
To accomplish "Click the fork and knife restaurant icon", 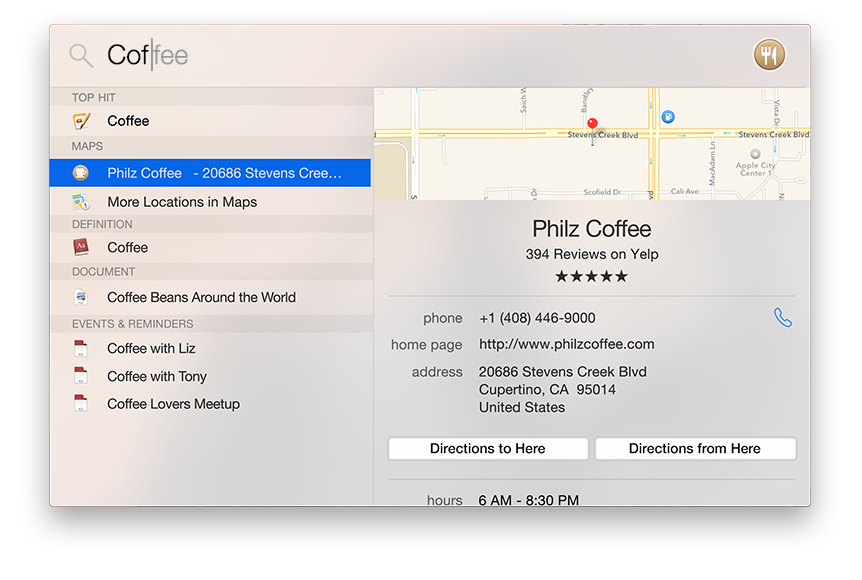I will pos(769,55).
